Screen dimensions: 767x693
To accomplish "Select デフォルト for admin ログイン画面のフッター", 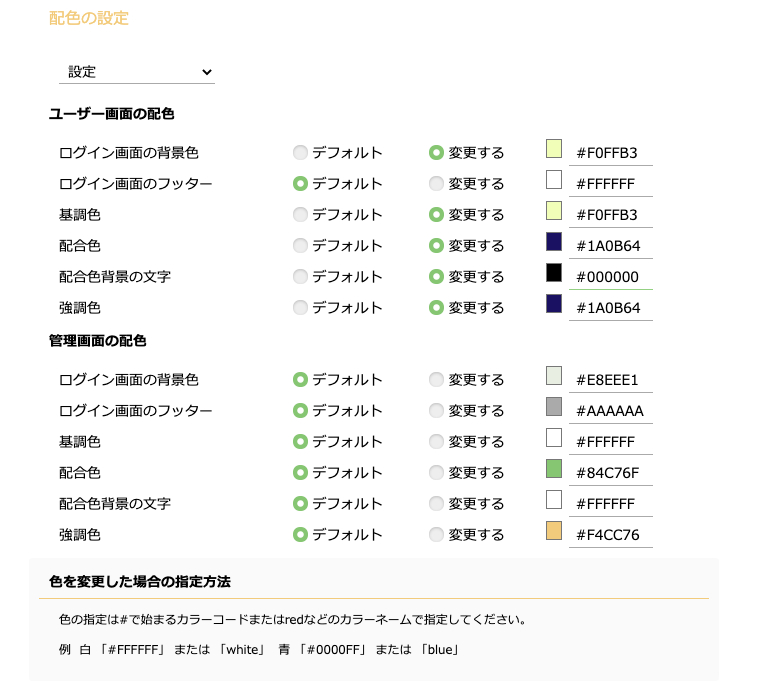I will point(300,410).
